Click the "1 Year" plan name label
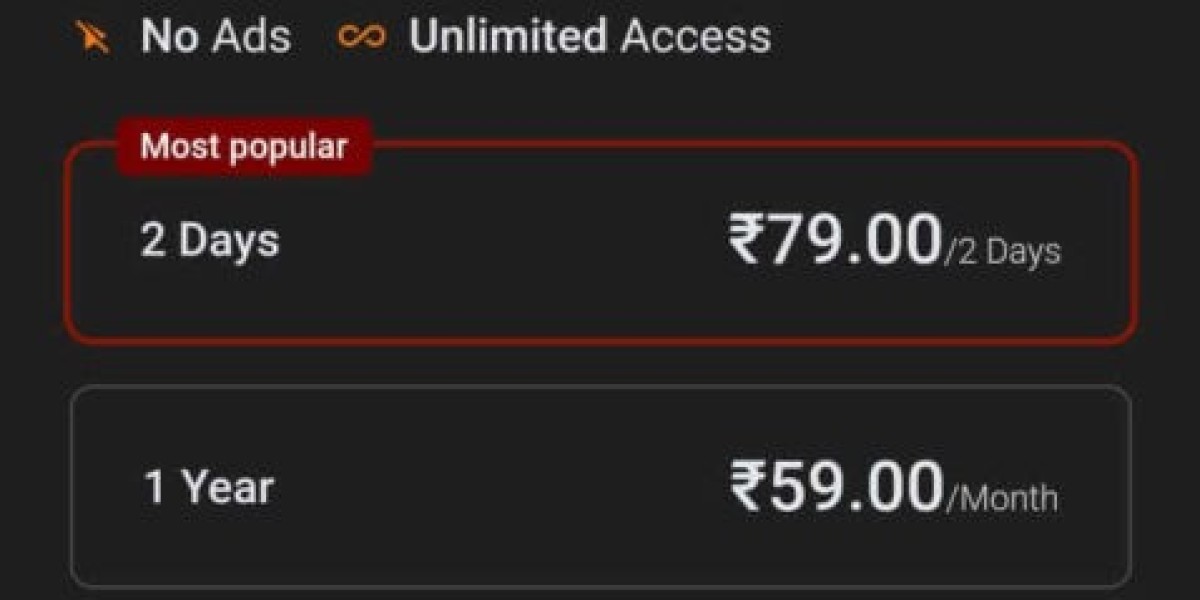This screenshot has width=1200, height=600. pos(209,487)
